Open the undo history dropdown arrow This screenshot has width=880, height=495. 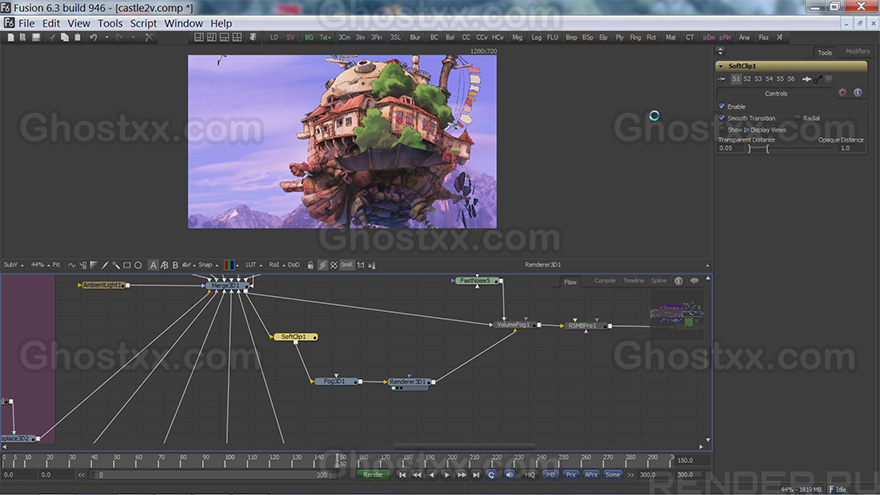(107, 38)
